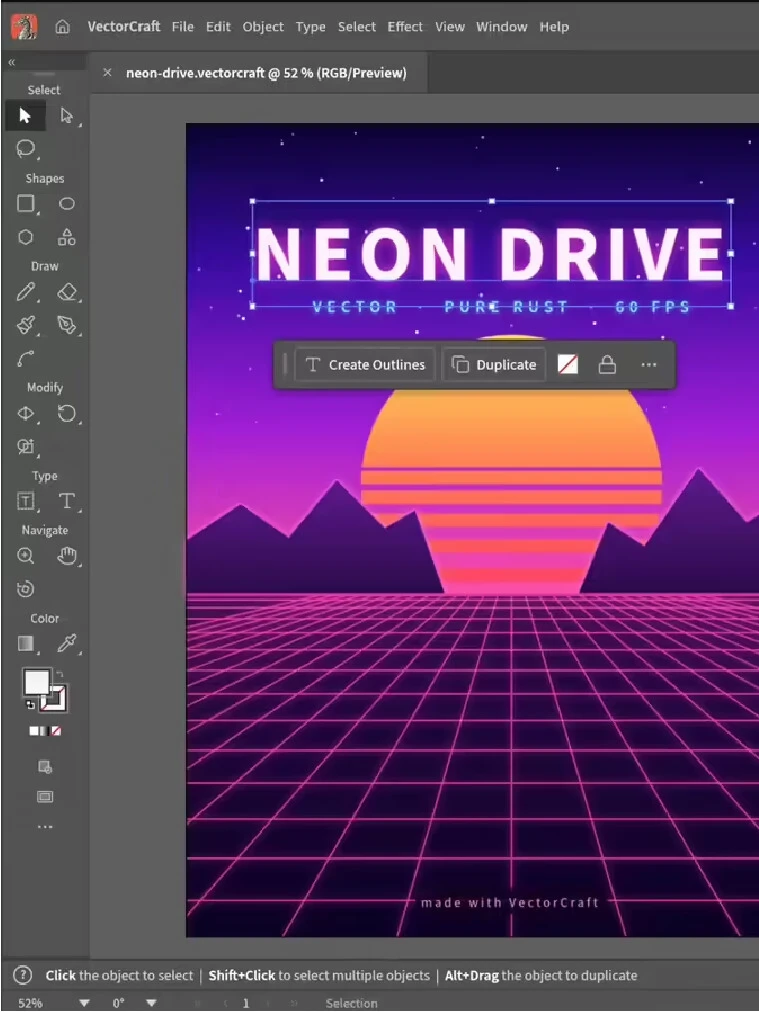Swap fill and stroke colors
This screenshot has width=759, height=1012.
point(59,674)
